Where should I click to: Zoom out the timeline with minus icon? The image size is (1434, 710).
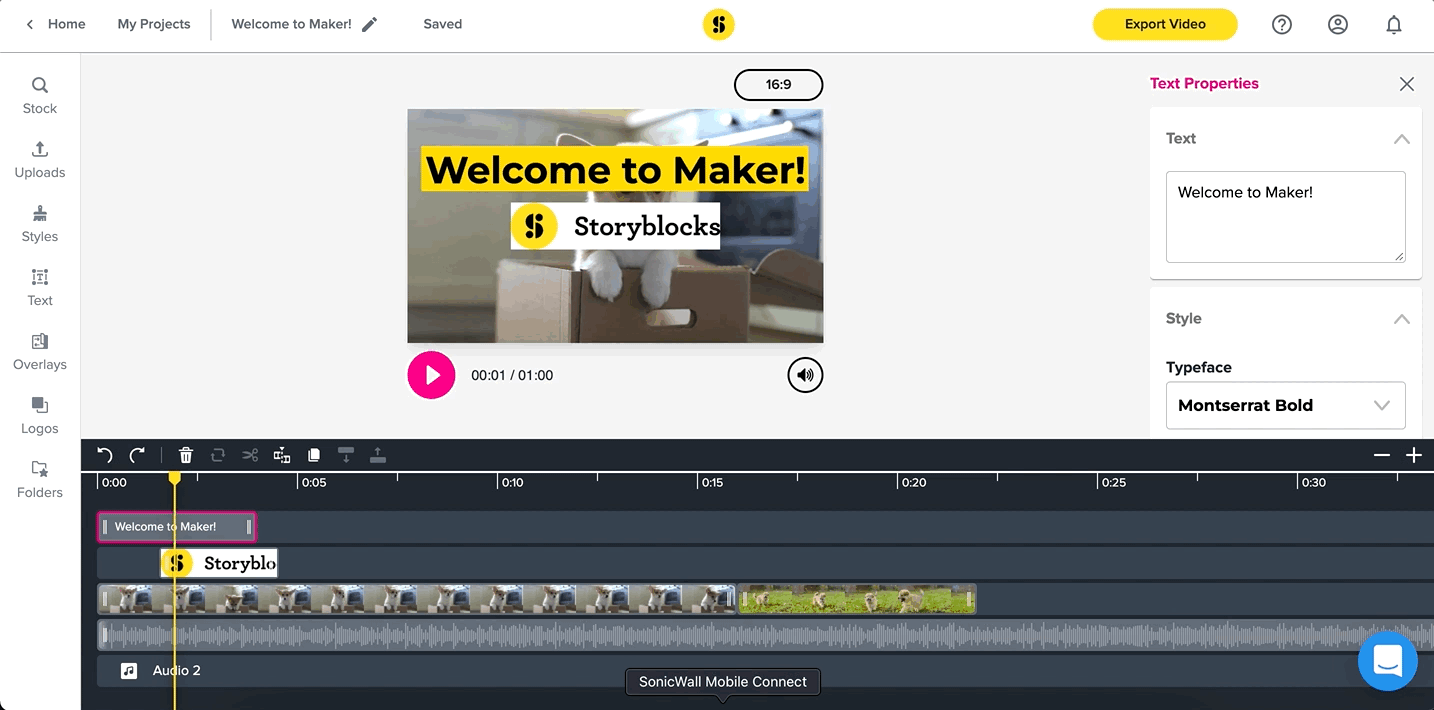(1382, 455)
